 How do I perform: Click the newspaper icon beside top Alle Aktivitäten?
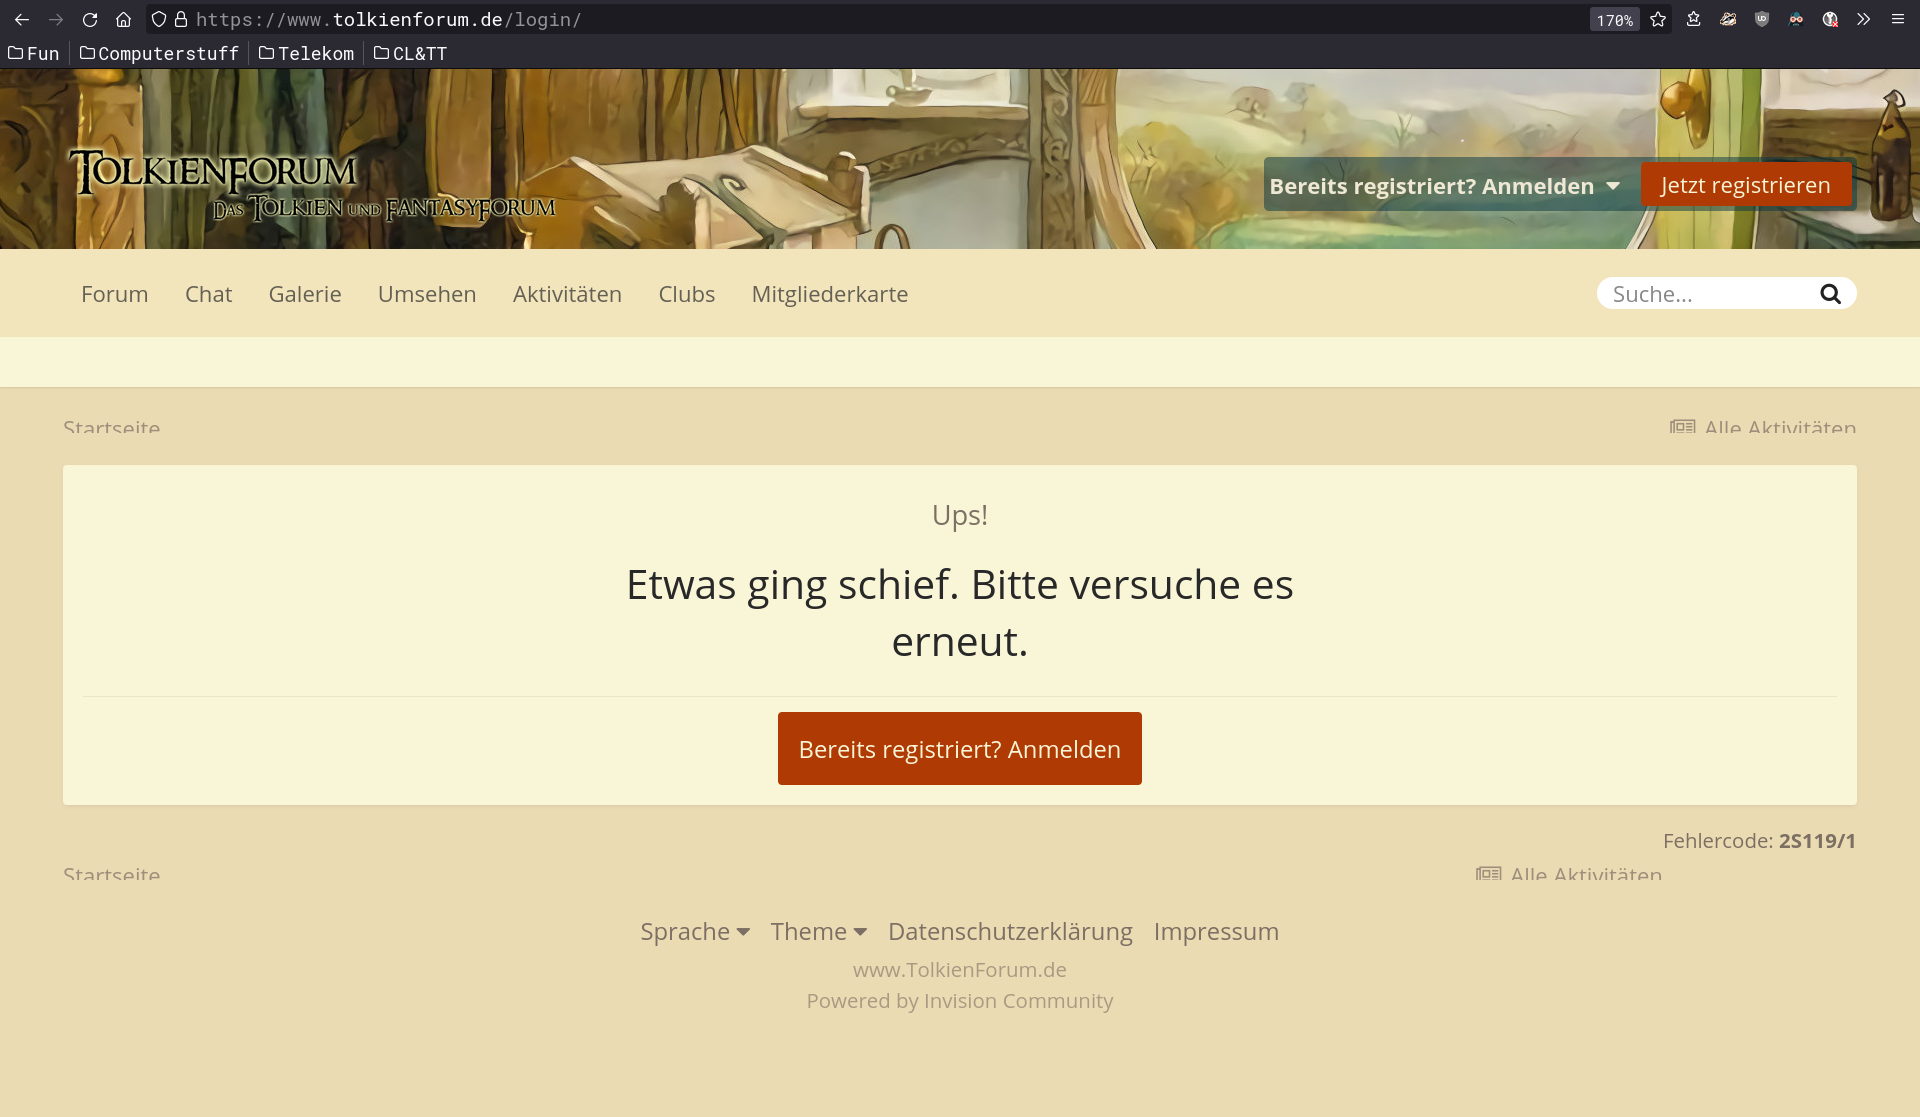[1683, 427]
